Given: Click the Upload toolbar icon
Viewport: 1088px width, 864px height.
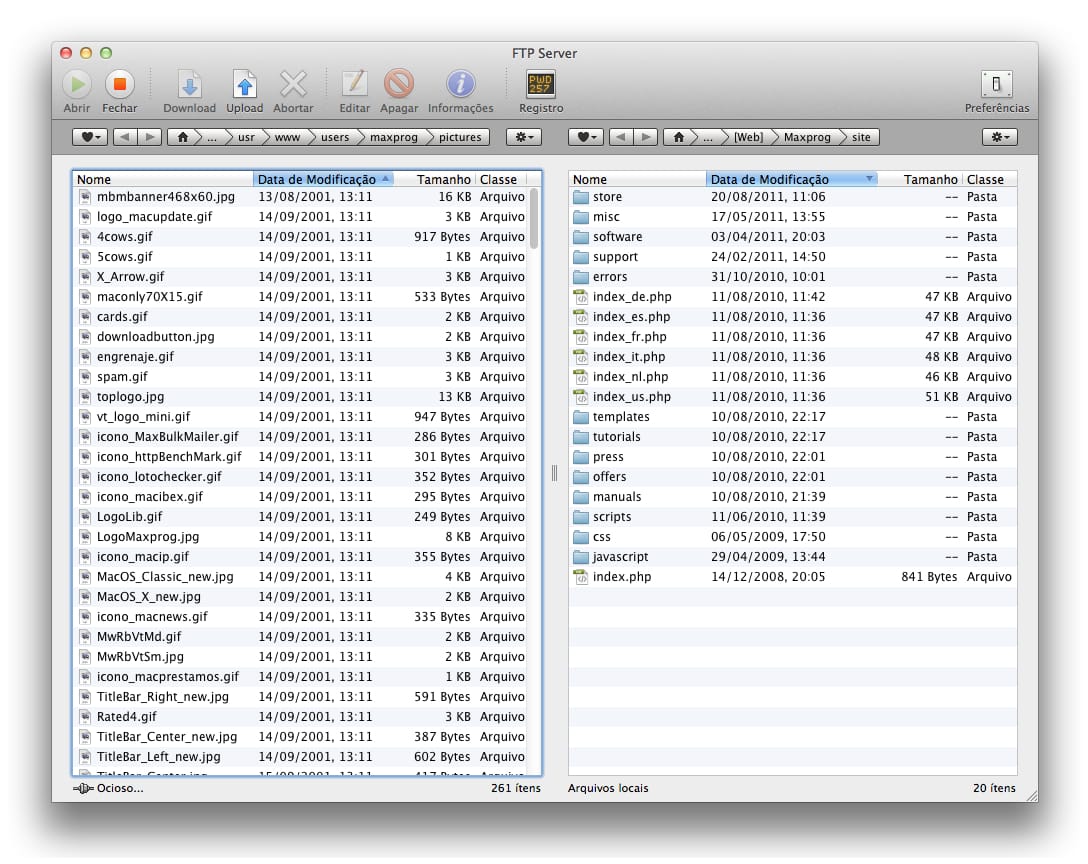Looking at the screenshot, I should point(244,84).
